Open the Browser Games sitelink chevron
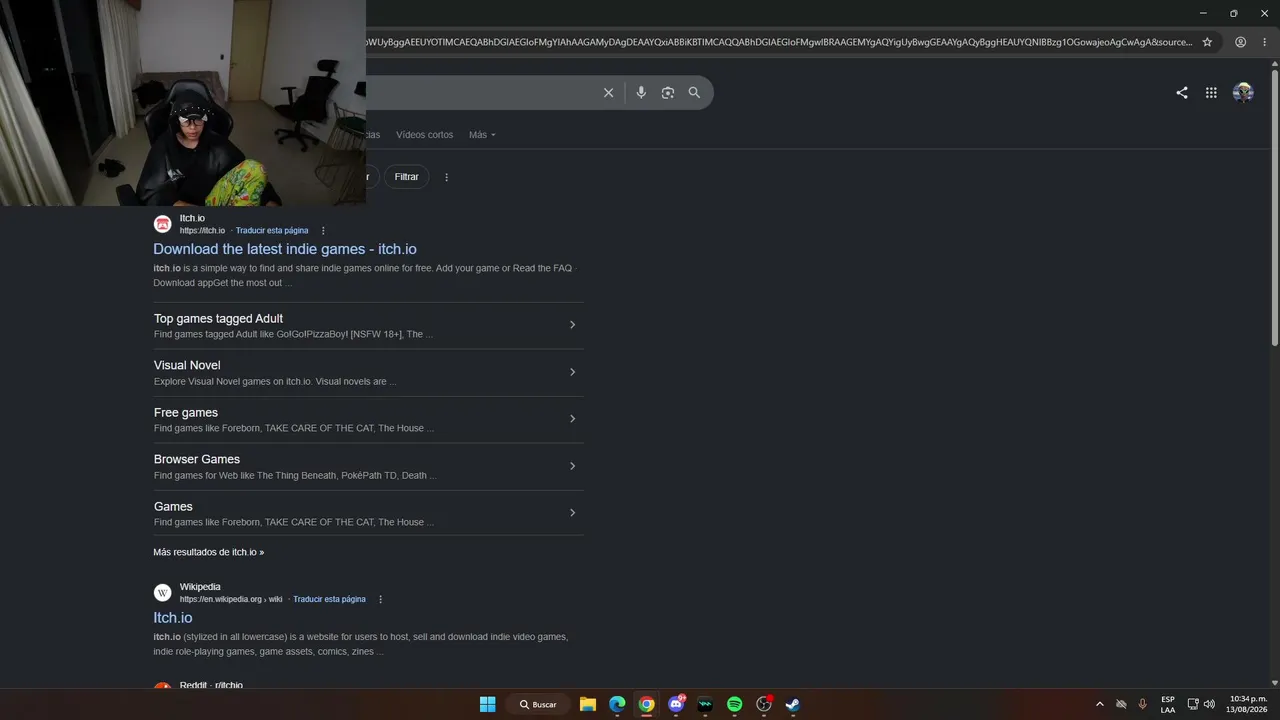Screen dimensions: 1280x720 572,466
